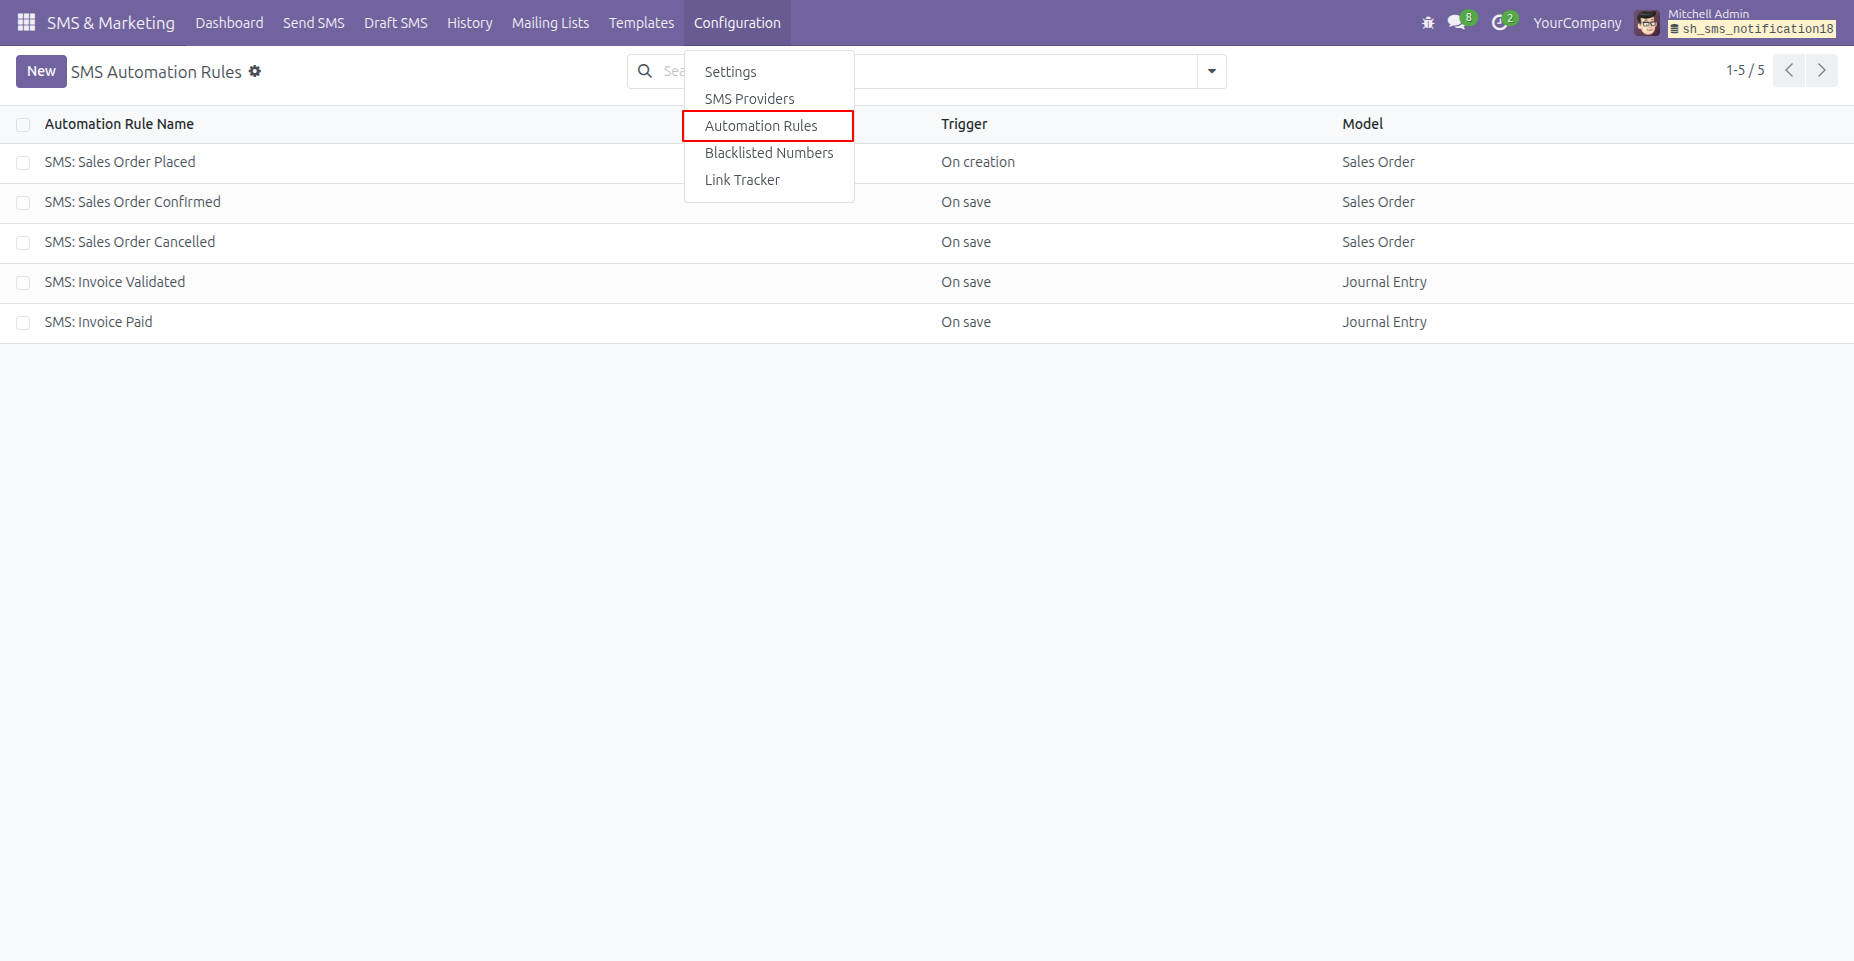The width and height of the screenshot is (1854, 961).
Task: Open the SMS: Invoice Paid rule
Action: (99, 322)
